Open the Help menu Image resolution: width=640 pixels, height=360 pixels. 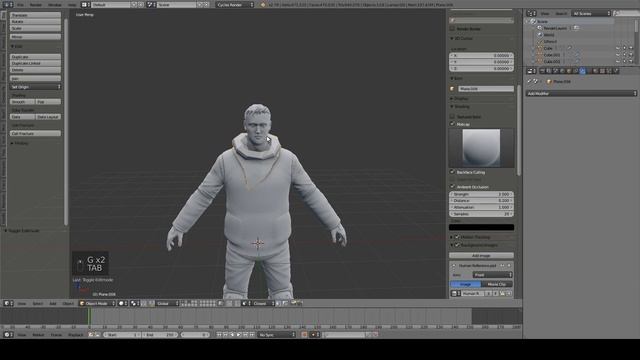click(72, 4)
